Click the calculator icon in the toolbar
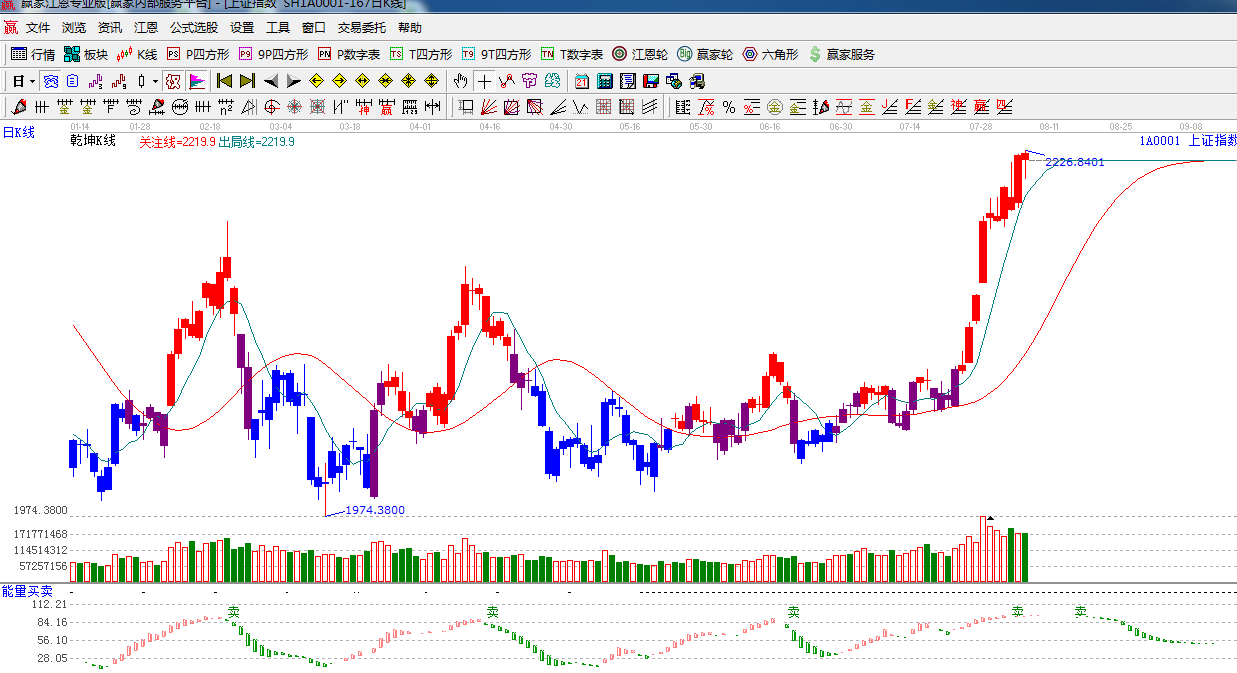The image size is (1237, 673). click(x=605, y=81)
